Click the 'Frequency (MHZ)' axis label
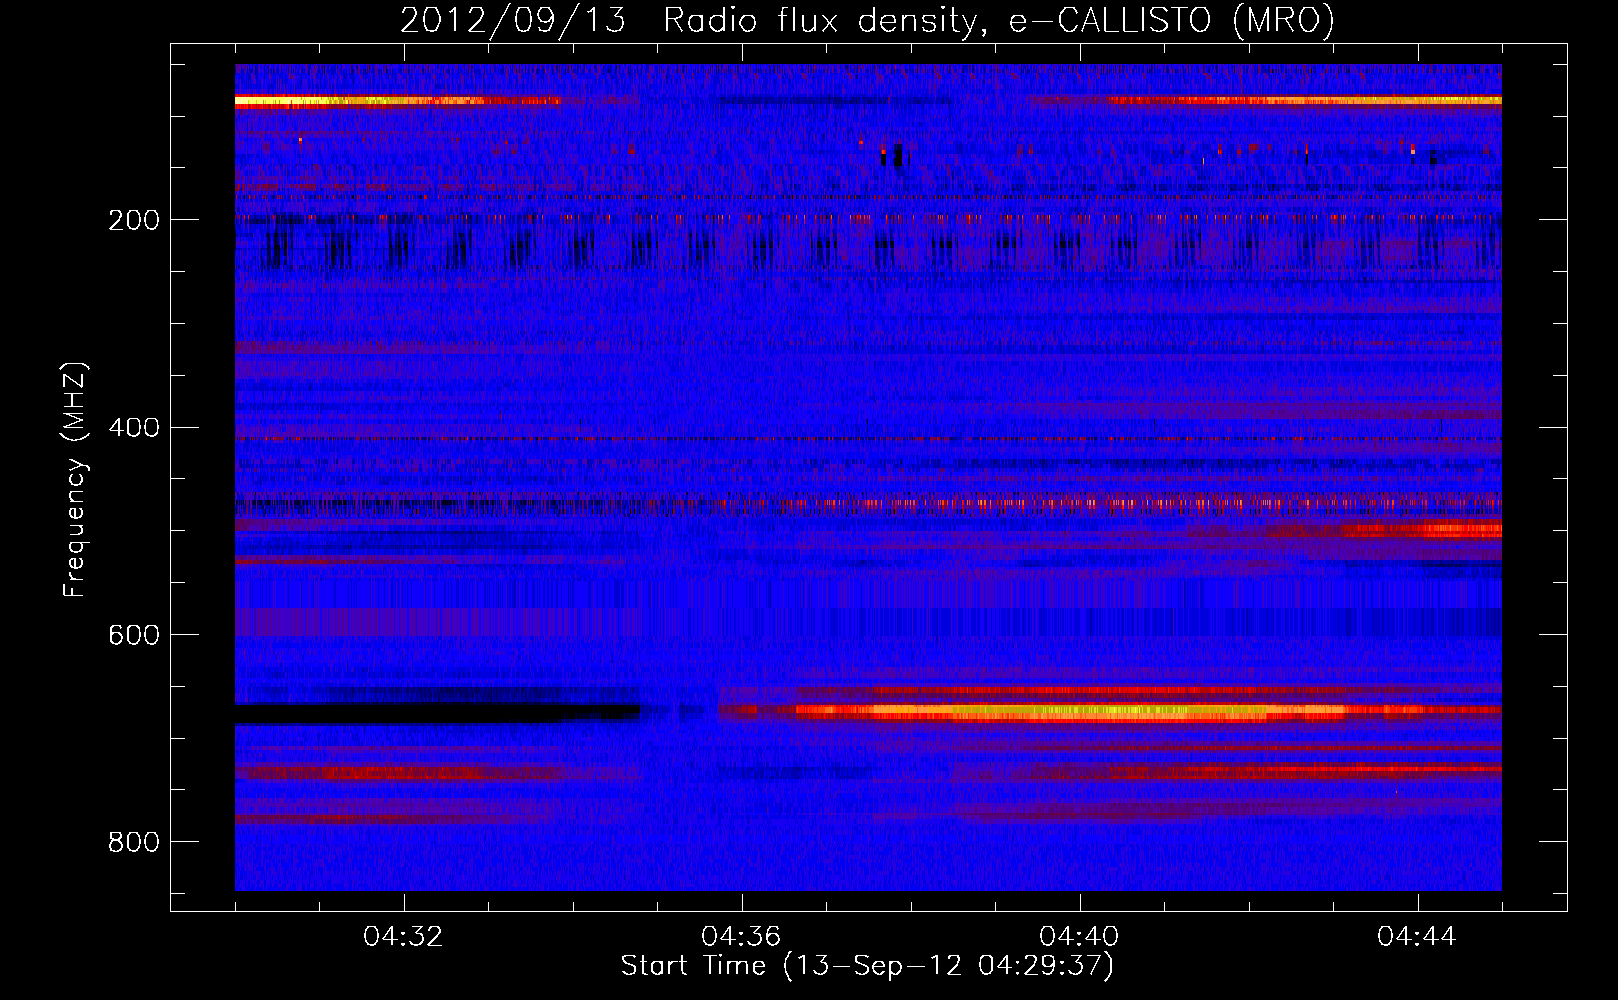Screen dimensions: 1618x1000 (75, 480)
